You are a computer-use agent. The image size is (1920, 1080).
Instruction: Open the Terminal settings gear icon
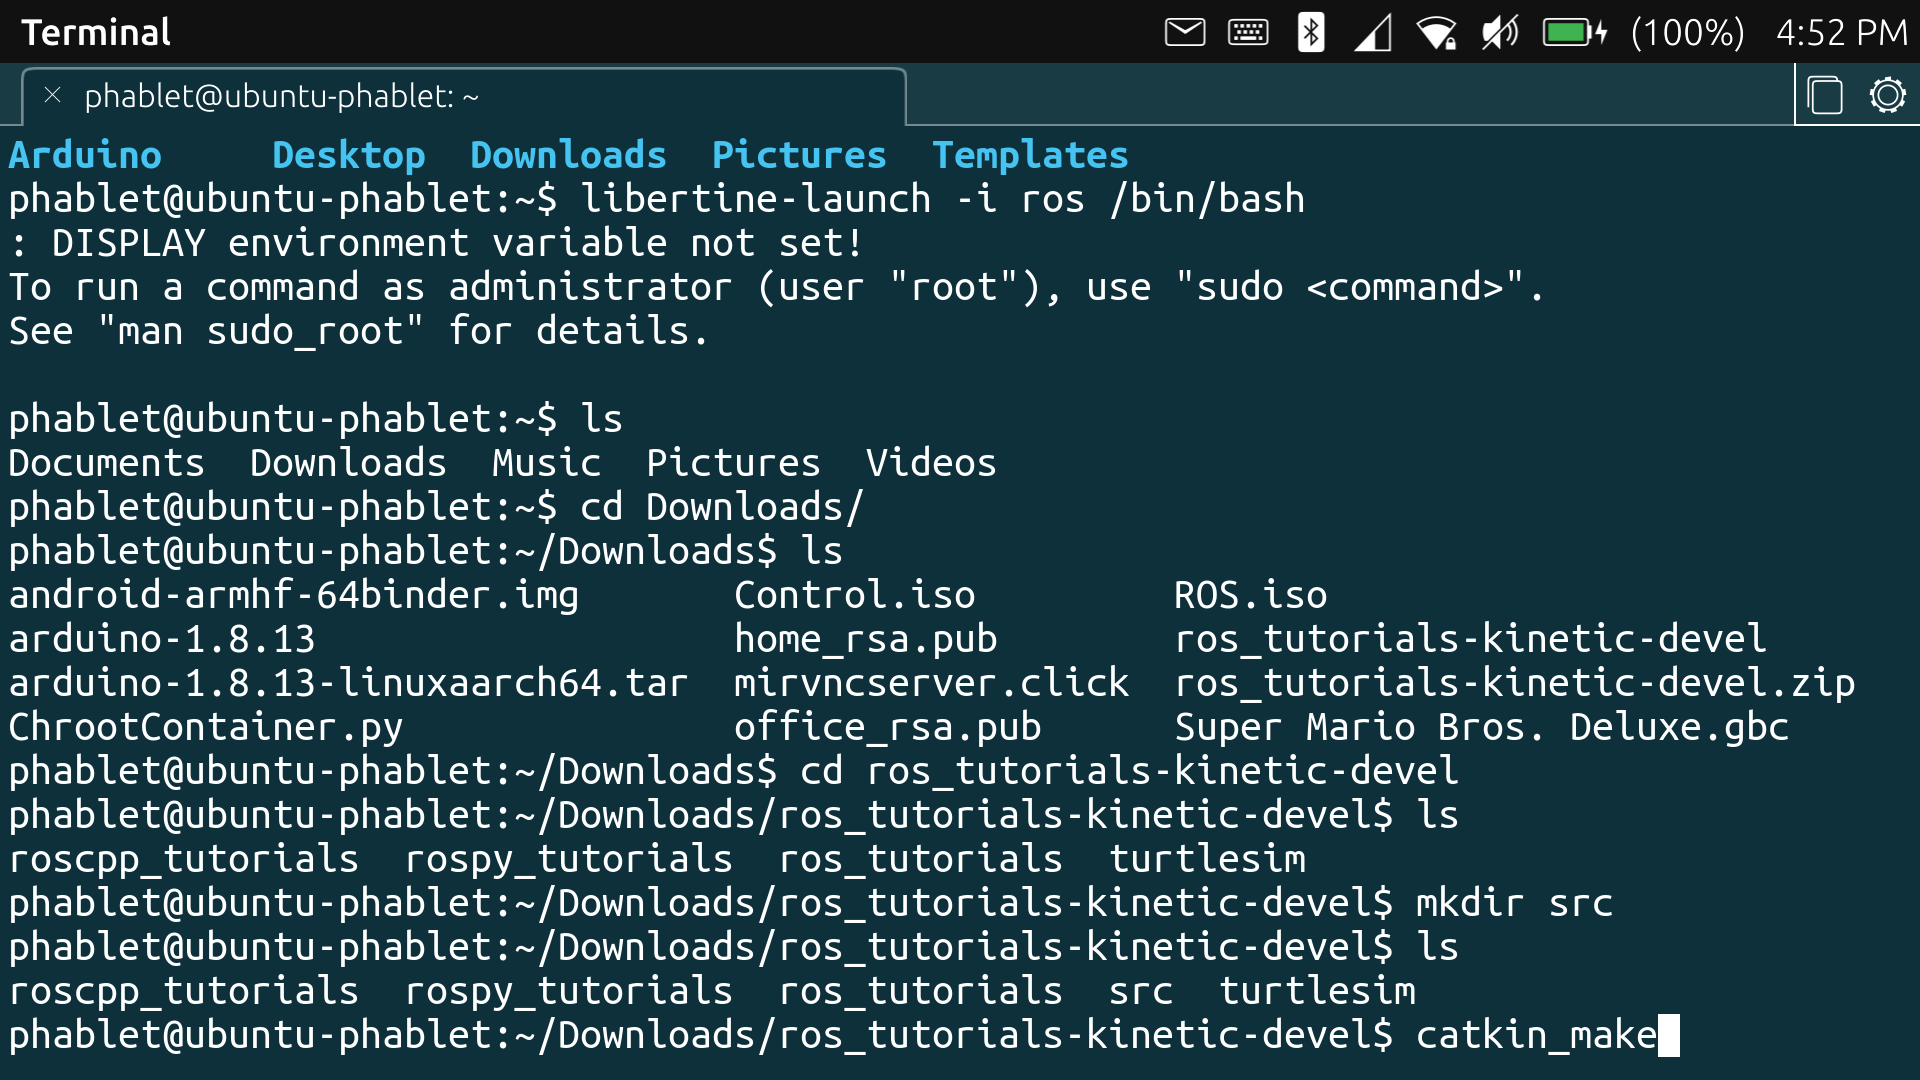[1888, 95]
